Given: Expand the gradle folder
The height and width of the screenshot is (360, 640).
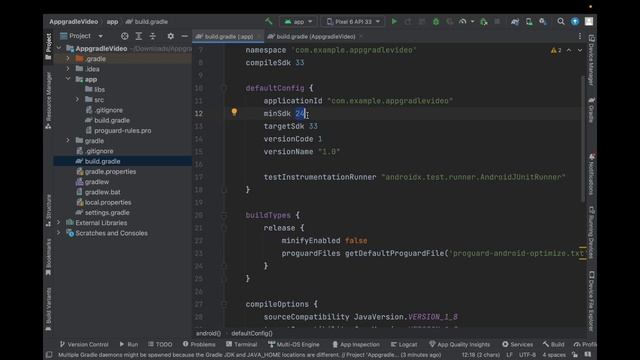Looking at the screenshot, I should (68, 140).
